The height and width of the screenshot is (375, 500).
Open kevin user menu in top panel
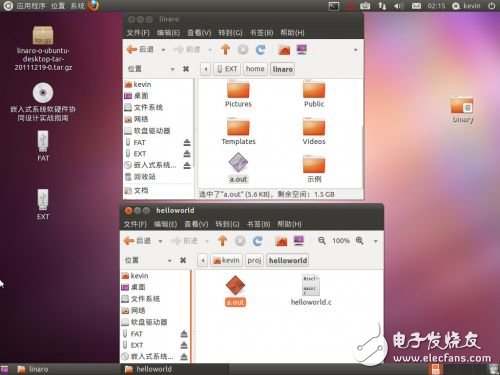click(x=466, y=6)
